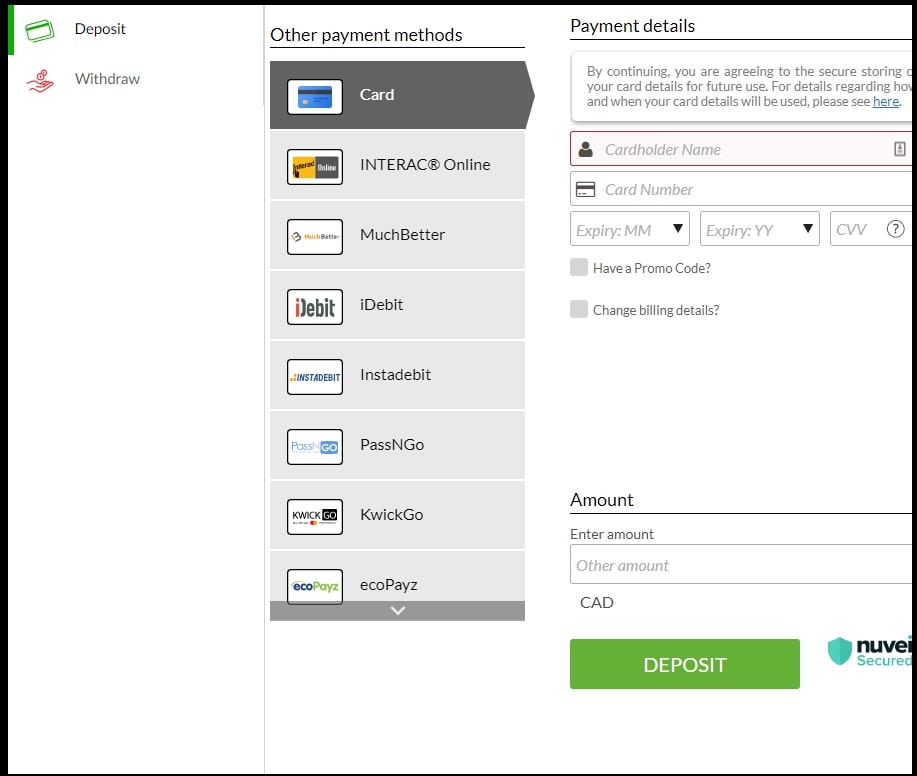The width and height of the screenshot is (917, 776).
Task: Expand more payment methods with down chevron
Action: point(396,612)
